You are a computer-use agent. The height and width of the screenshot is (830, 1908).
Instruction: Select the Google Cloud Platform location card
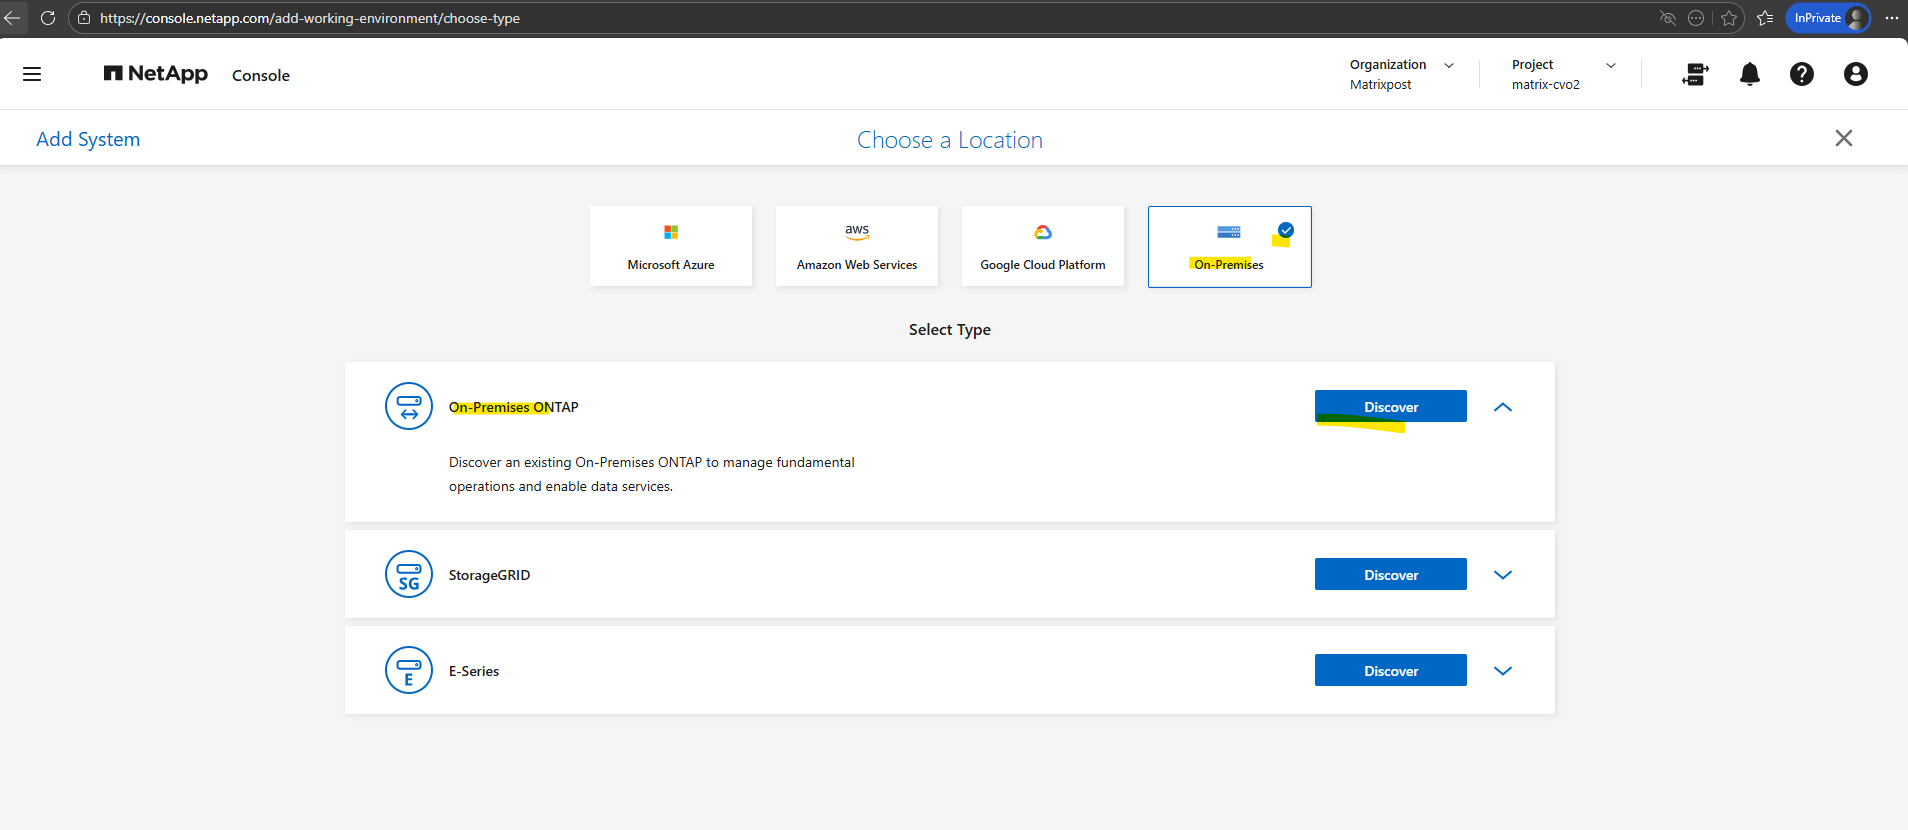click(x=1043, y=246)
